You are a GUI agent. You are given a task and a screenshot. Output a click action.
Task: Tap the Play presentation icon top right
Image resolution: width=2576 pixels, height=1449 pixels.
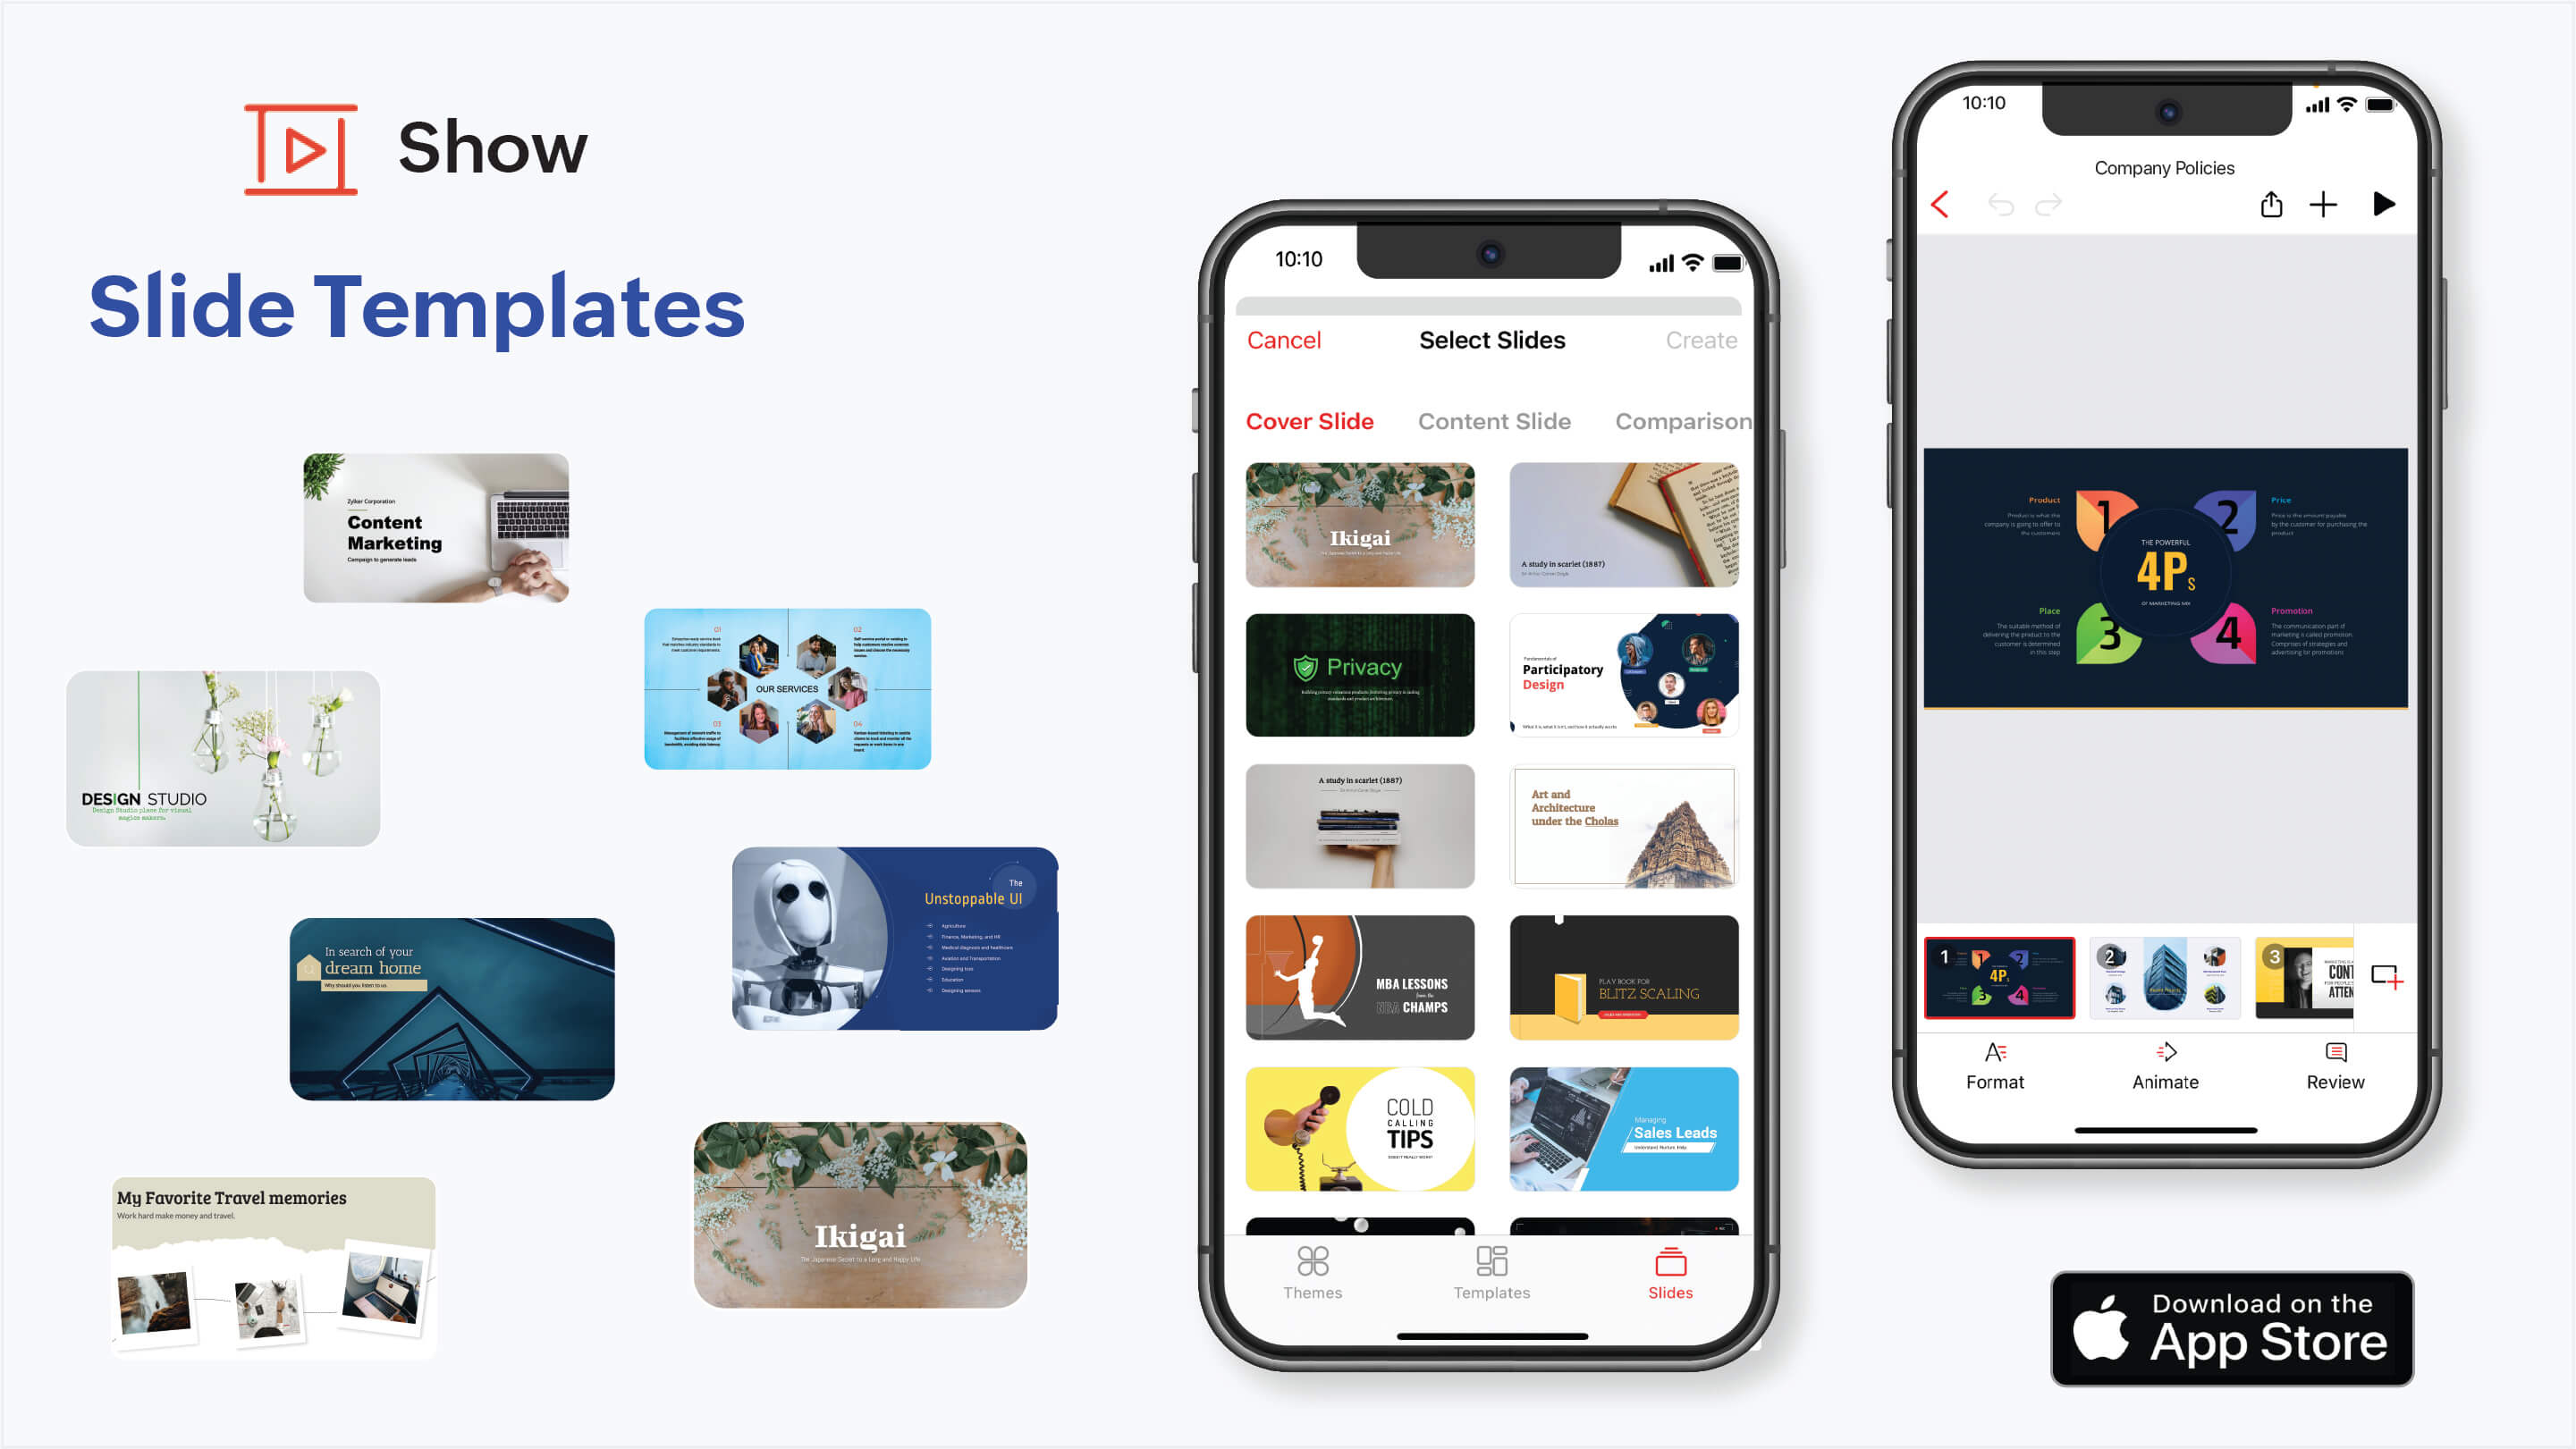pyautogui.click(x=2383, y=204)
